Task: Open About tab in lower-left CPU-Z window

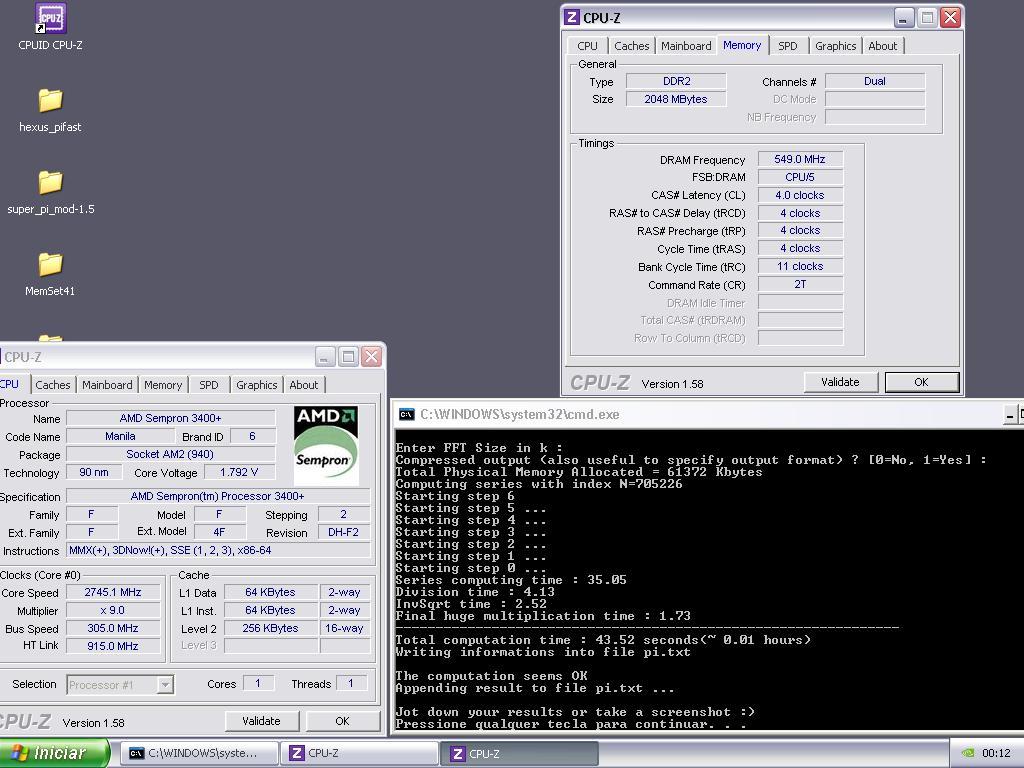Action: tap(304, 385)
